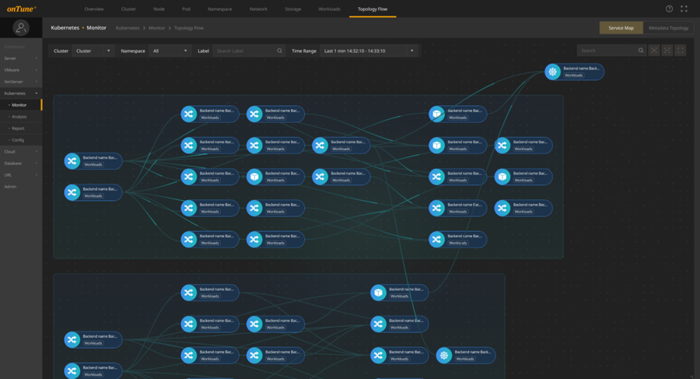Viewport: 700px width, 379px height.
Task: Select Monitor under Kubernetes in sidebar
Action: pyautogui.click(x=21, y=105)
